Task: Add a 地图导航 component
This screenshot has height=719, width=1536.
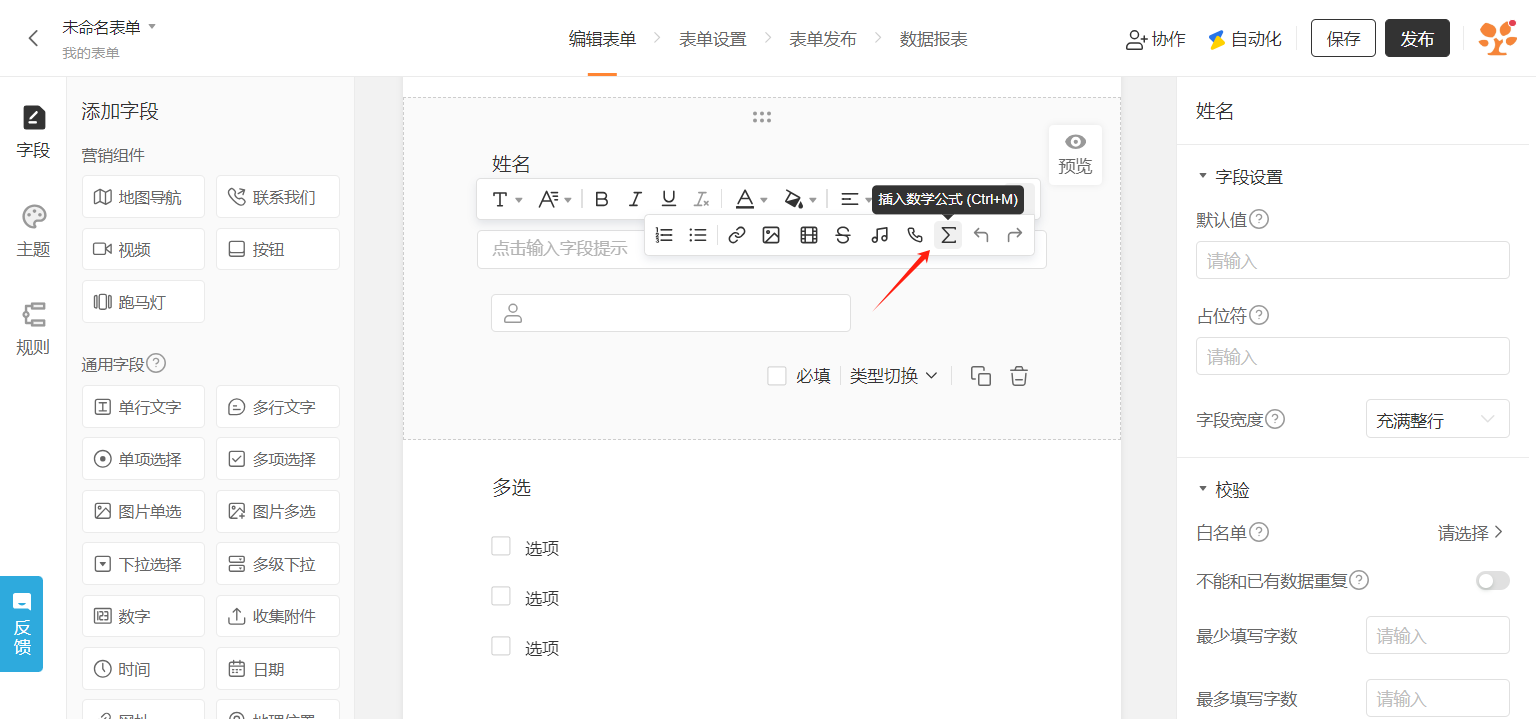Action: (x=143, y=197)
